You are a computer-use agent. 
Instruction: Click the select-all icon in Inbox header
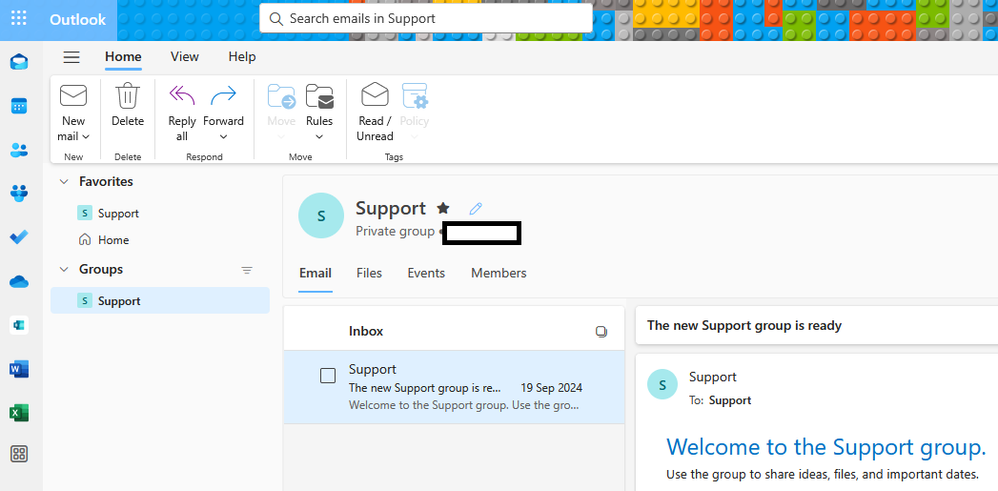[601, 331]
